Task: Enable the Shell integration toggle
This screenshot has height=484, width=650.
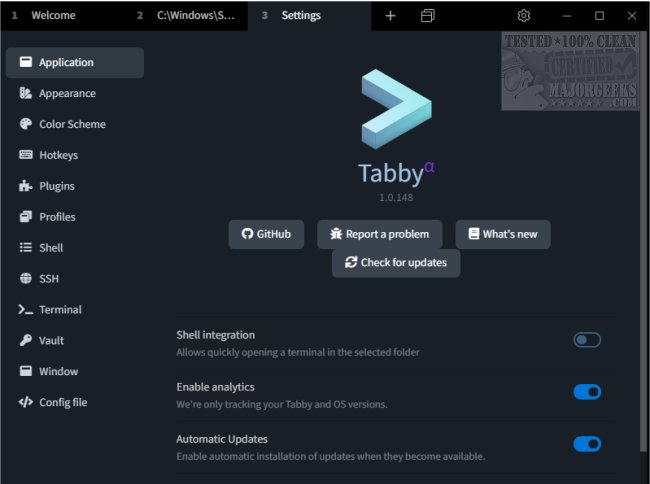Action: coord(587,340)
